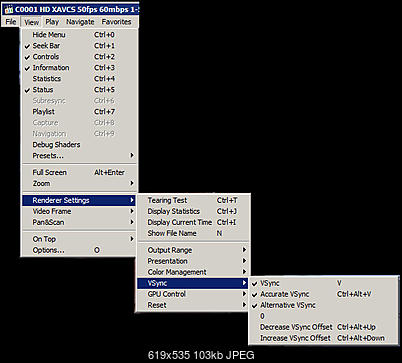Choose Increase VSync Offset

[324, 338]
